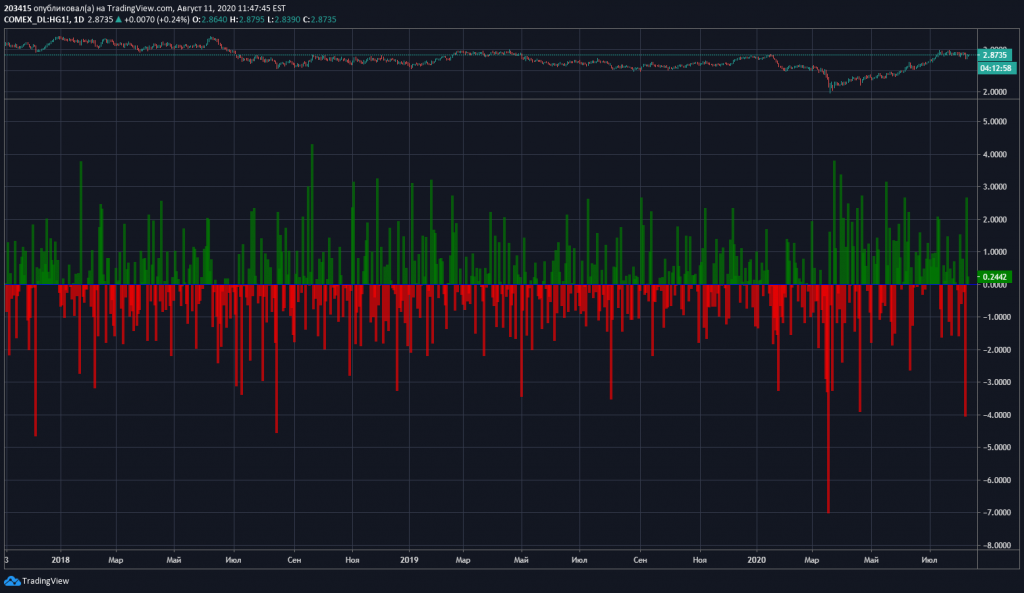Click the teal 2.8735 last price label
The image size is (1024, 593).
996,56
